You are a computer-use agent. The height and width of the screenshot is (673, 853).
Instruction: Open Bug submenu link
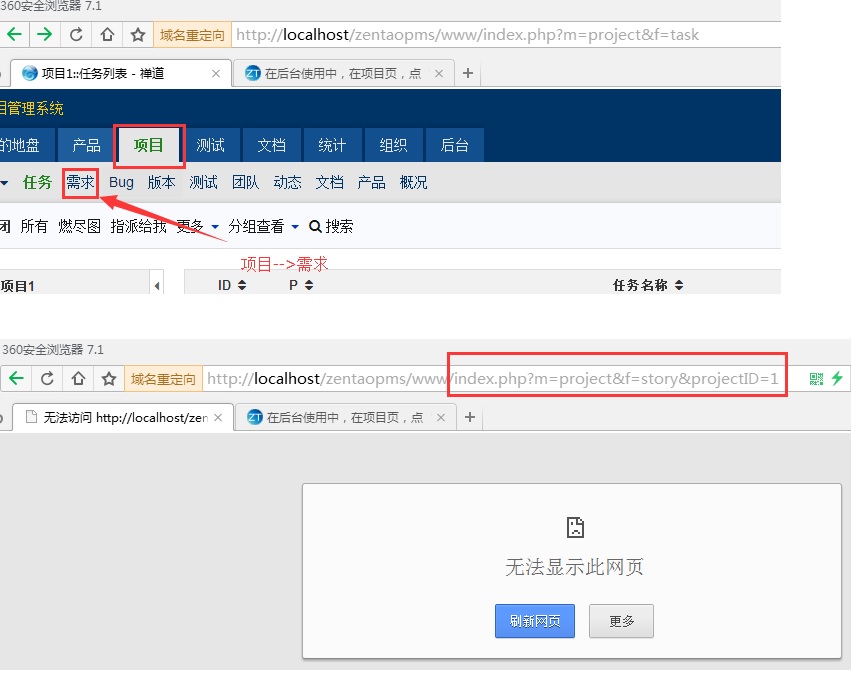(121, 182)
